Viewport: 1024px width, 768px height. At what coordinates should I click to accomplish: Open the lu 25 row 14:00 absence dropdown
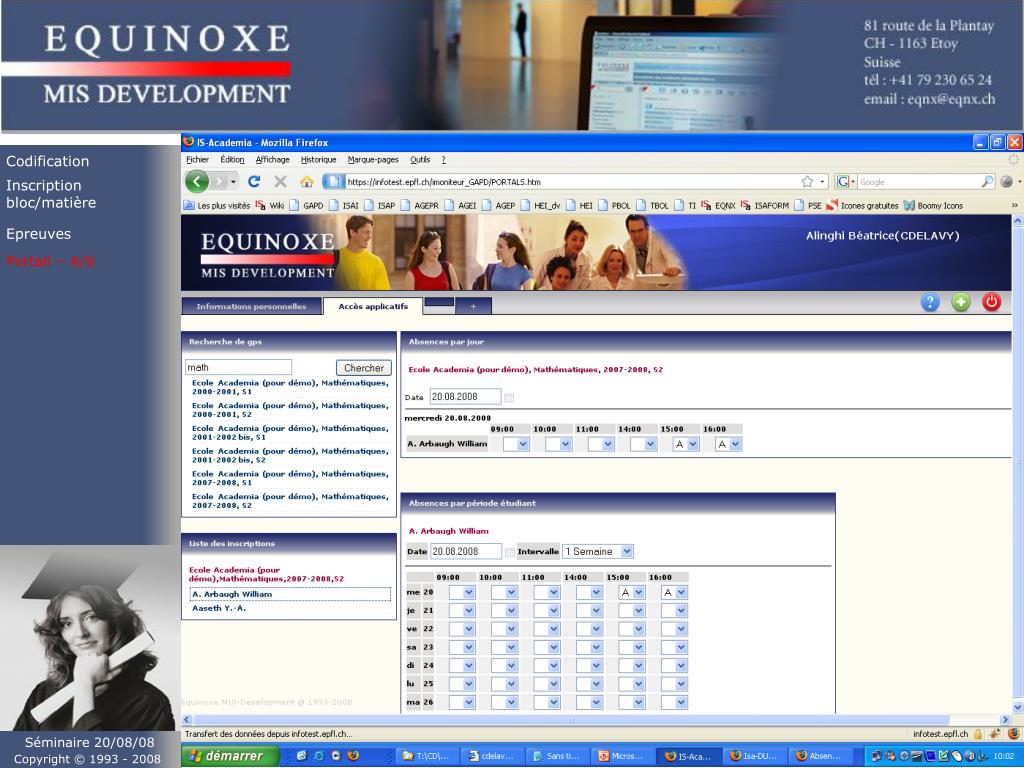[590, 684]
